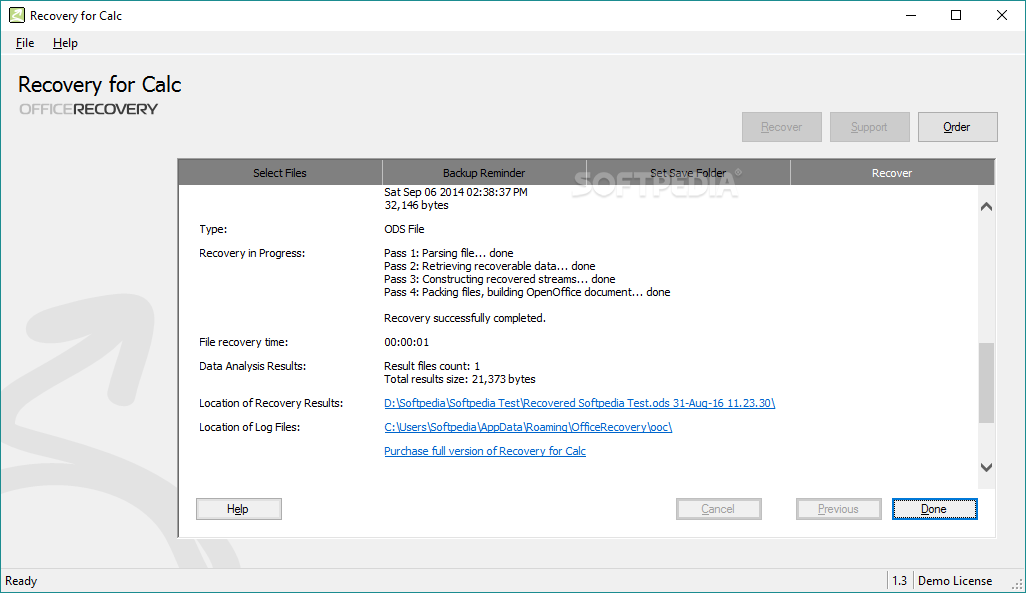Open the recovery results folder link
Image resolution: width=1026 pixels, height=593 pixels.
pyautogui.click(x=579, y=403)
